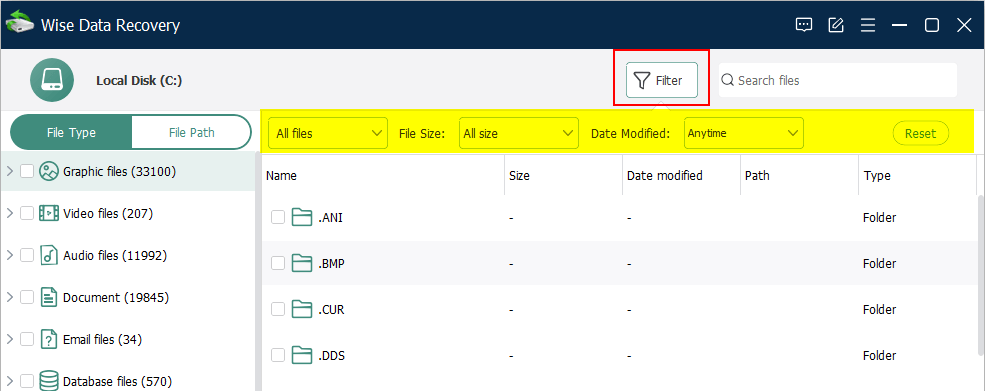
Task: Expand the Email files tree node
Action: pos(9,339)
